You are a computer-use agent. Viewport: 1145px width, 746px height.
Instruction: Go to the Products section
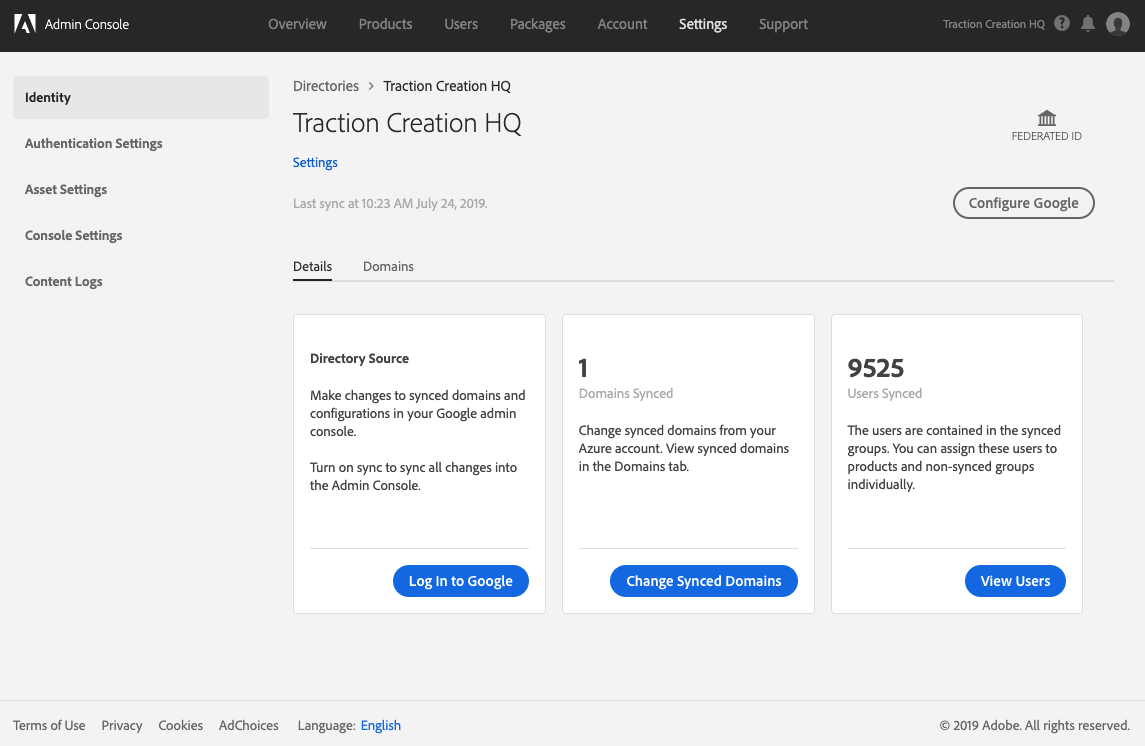tap(385, 24)
